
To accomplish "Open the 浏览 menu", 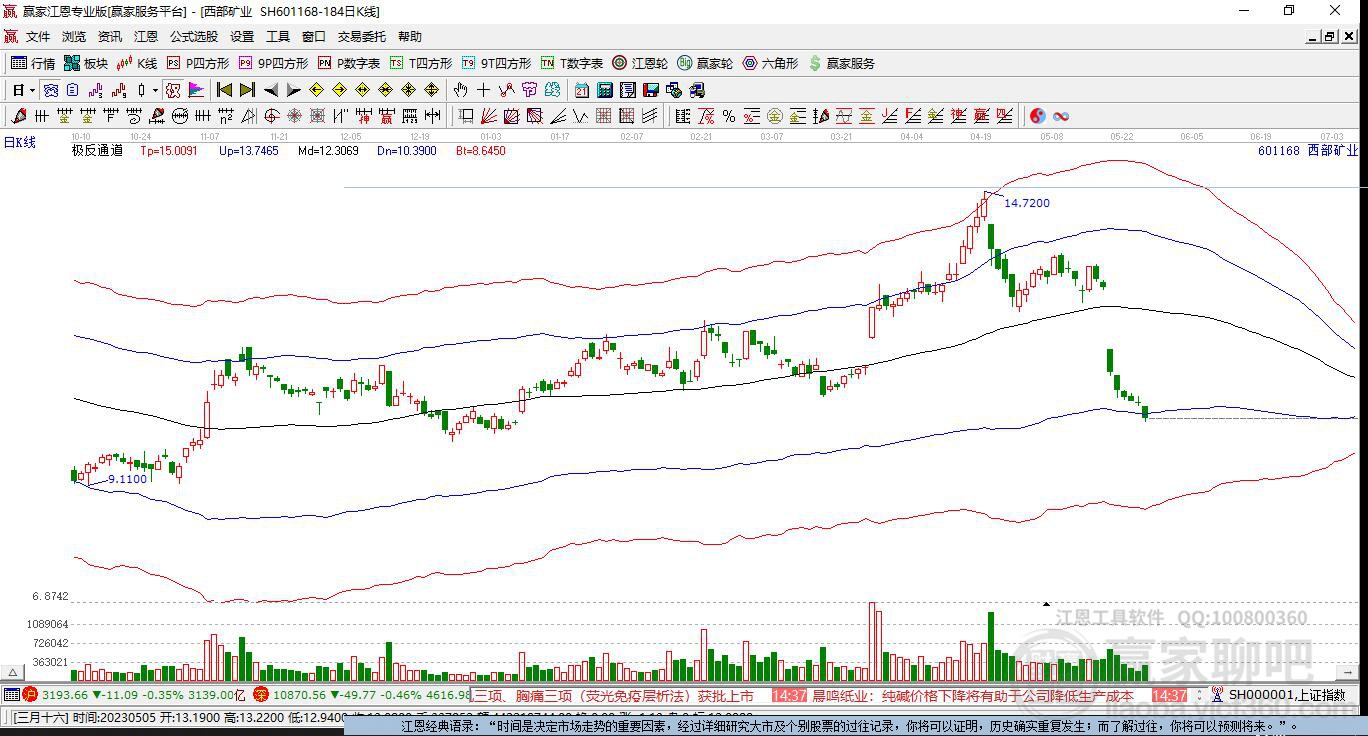I will tap(74, 36).
